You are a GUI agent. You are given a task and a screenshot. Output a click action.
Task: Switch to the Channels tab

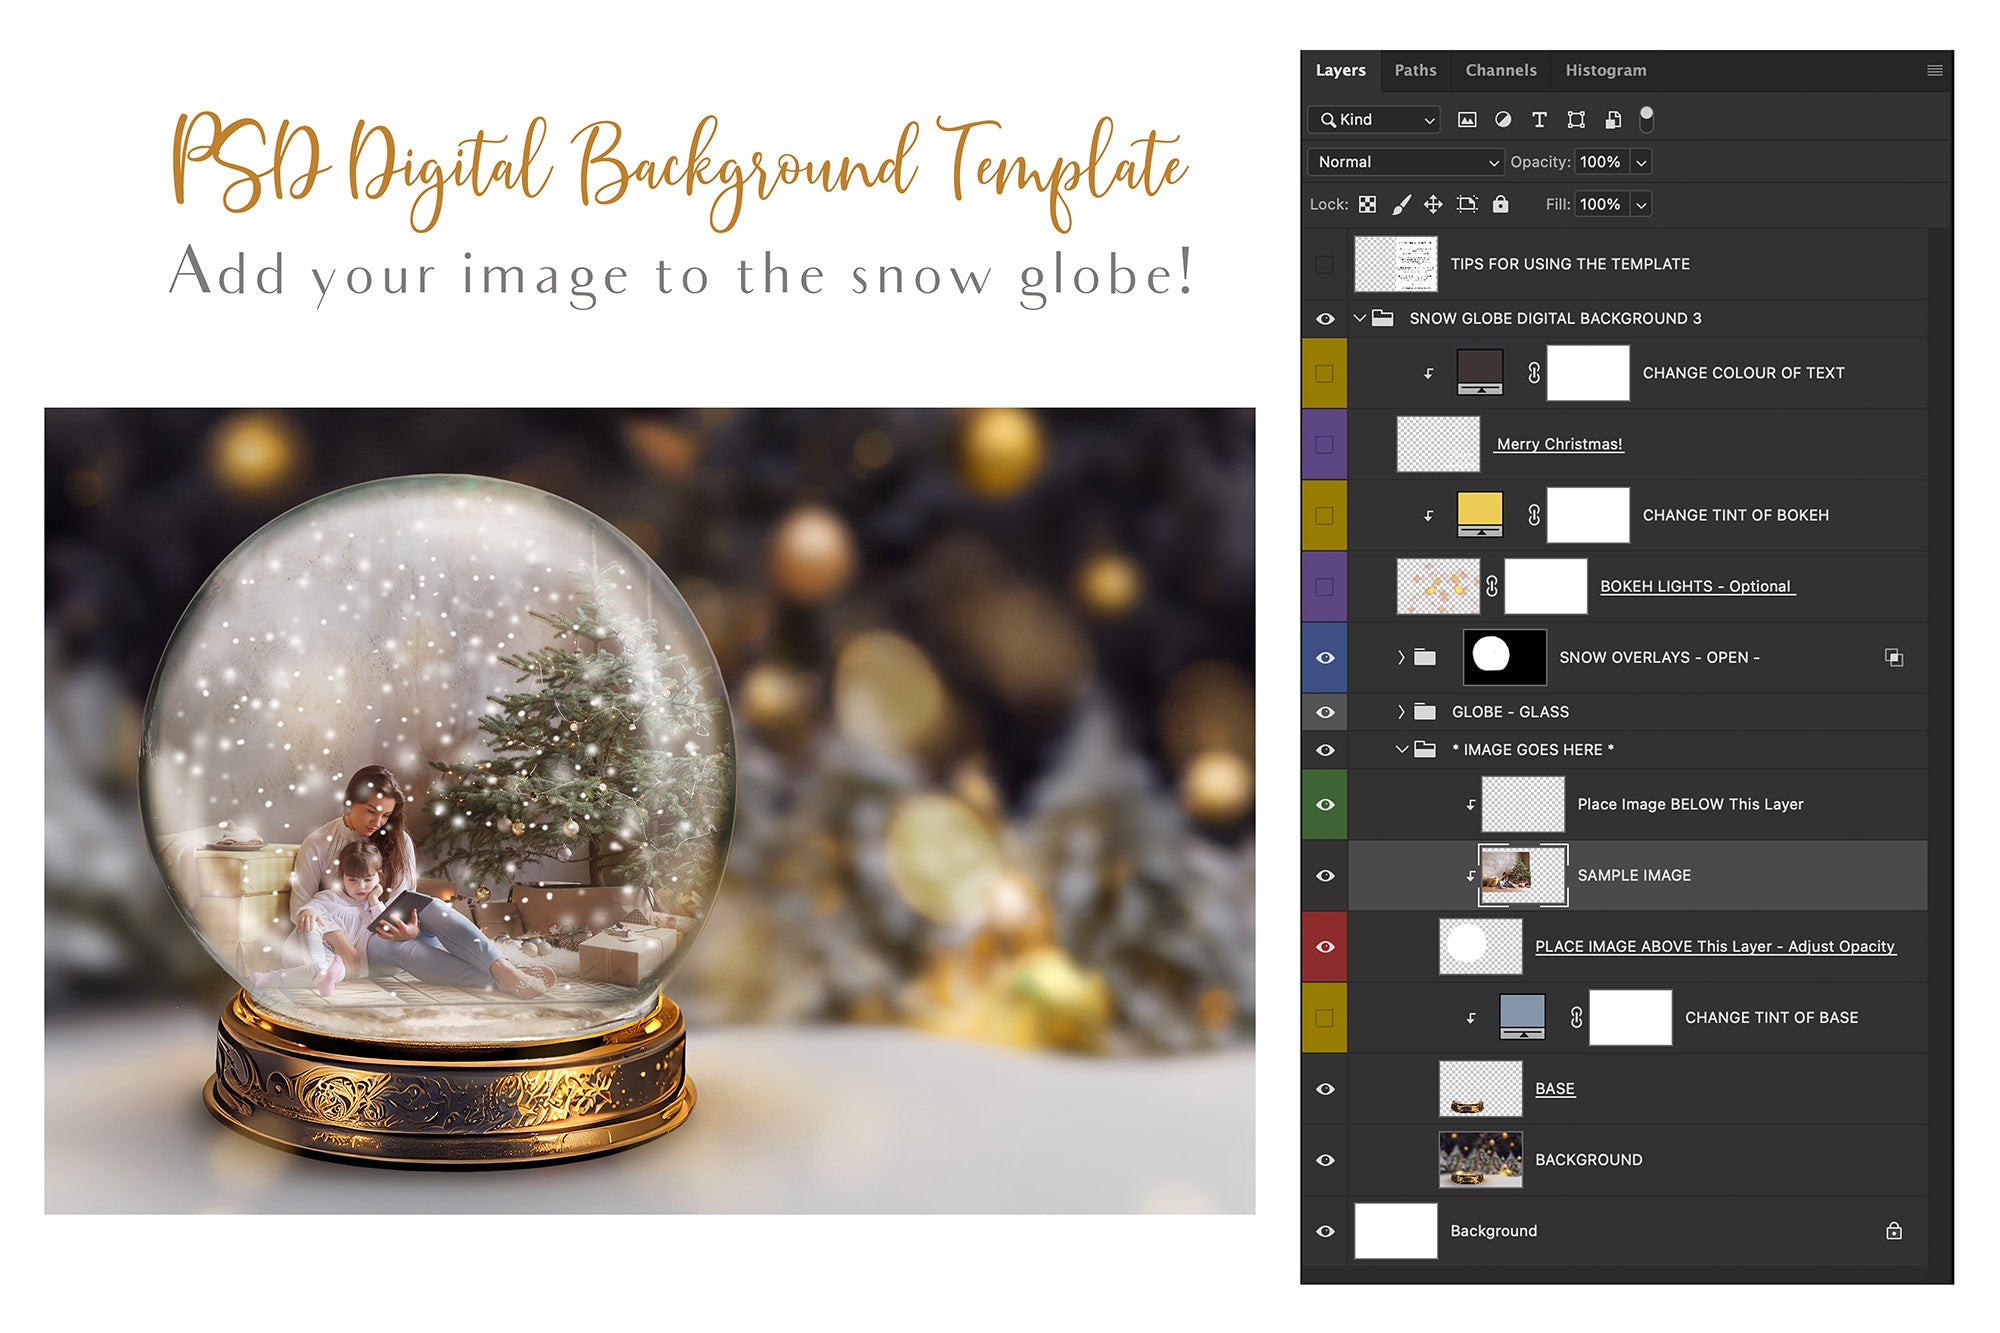(1500, 70)
